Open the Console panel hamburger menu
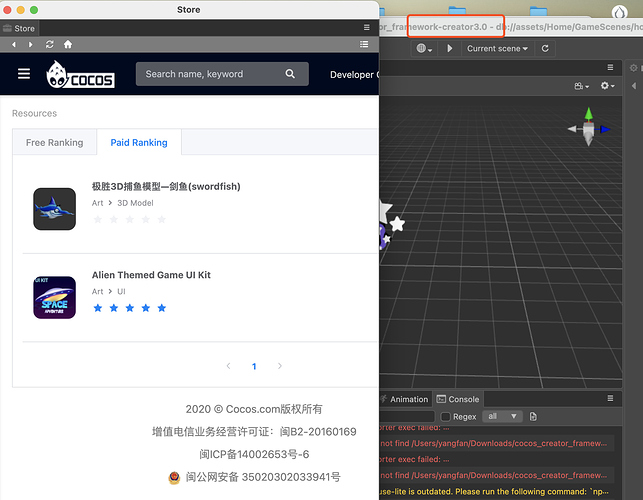This screenshot has width=643, height=500. coord(610,398)
